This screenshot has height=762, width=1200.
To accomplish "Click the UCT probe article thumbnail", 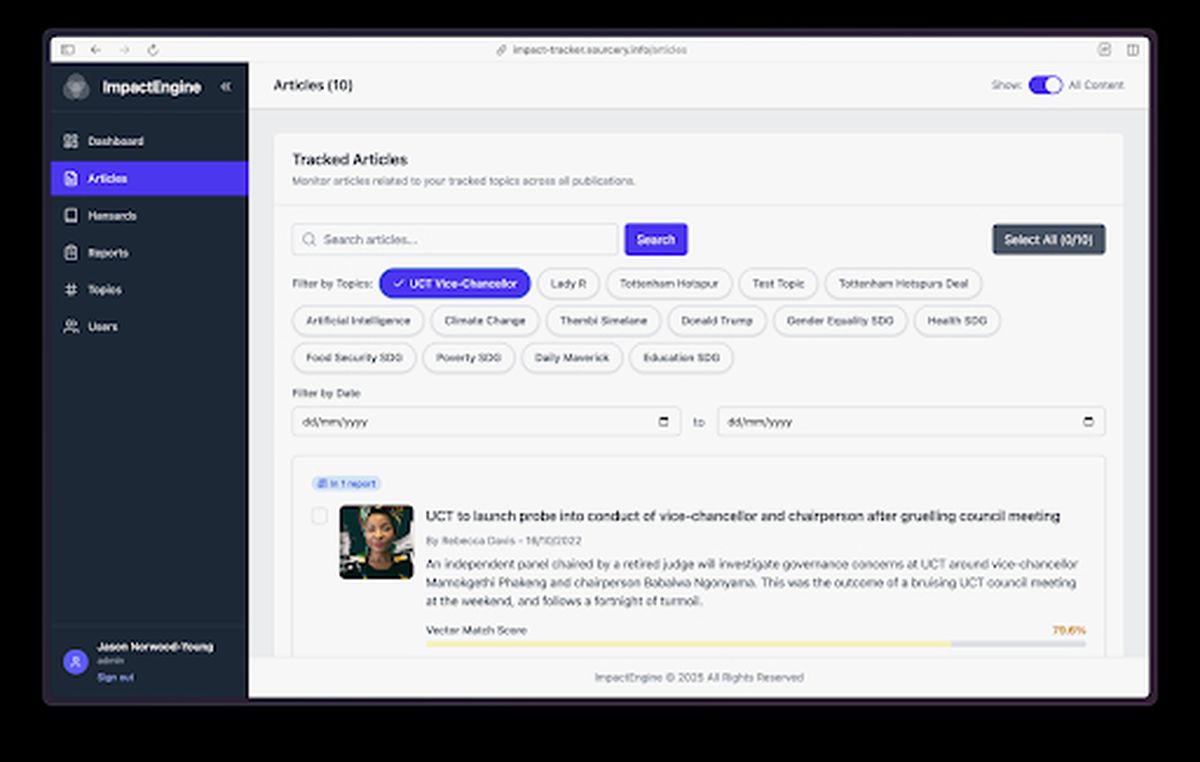I will click(x=376, y=542).
